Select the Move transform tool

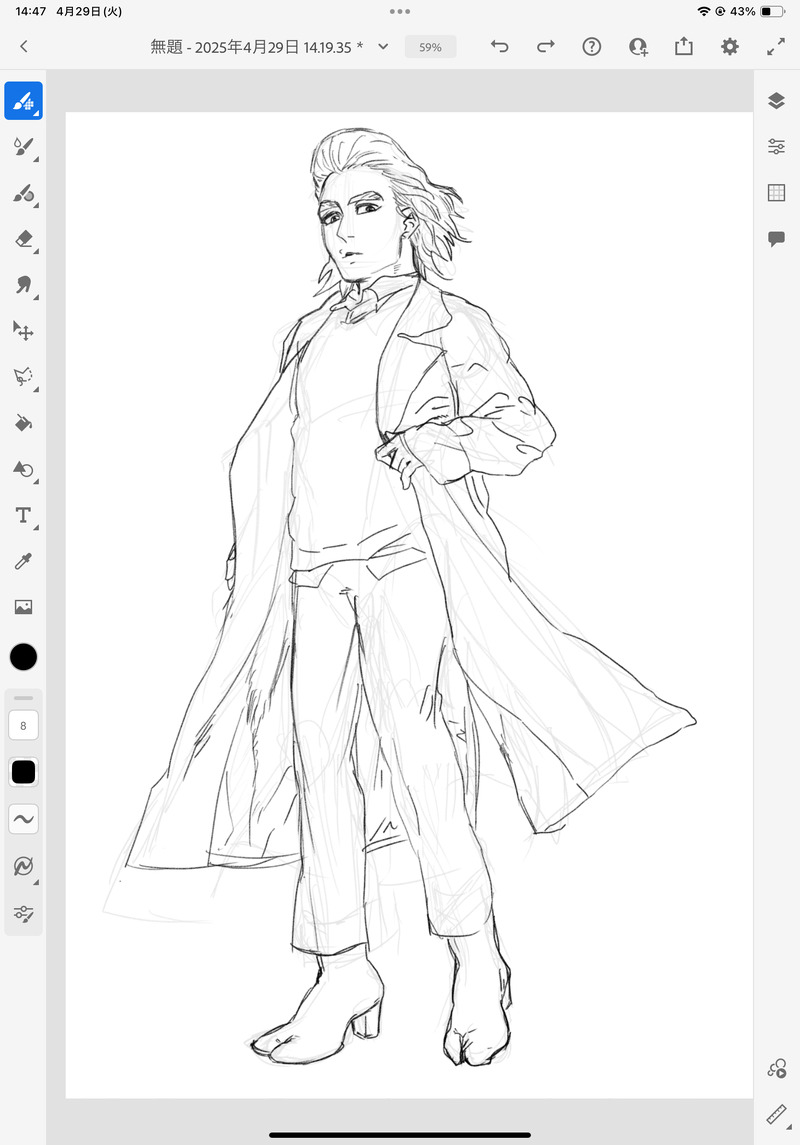(23, 331)
